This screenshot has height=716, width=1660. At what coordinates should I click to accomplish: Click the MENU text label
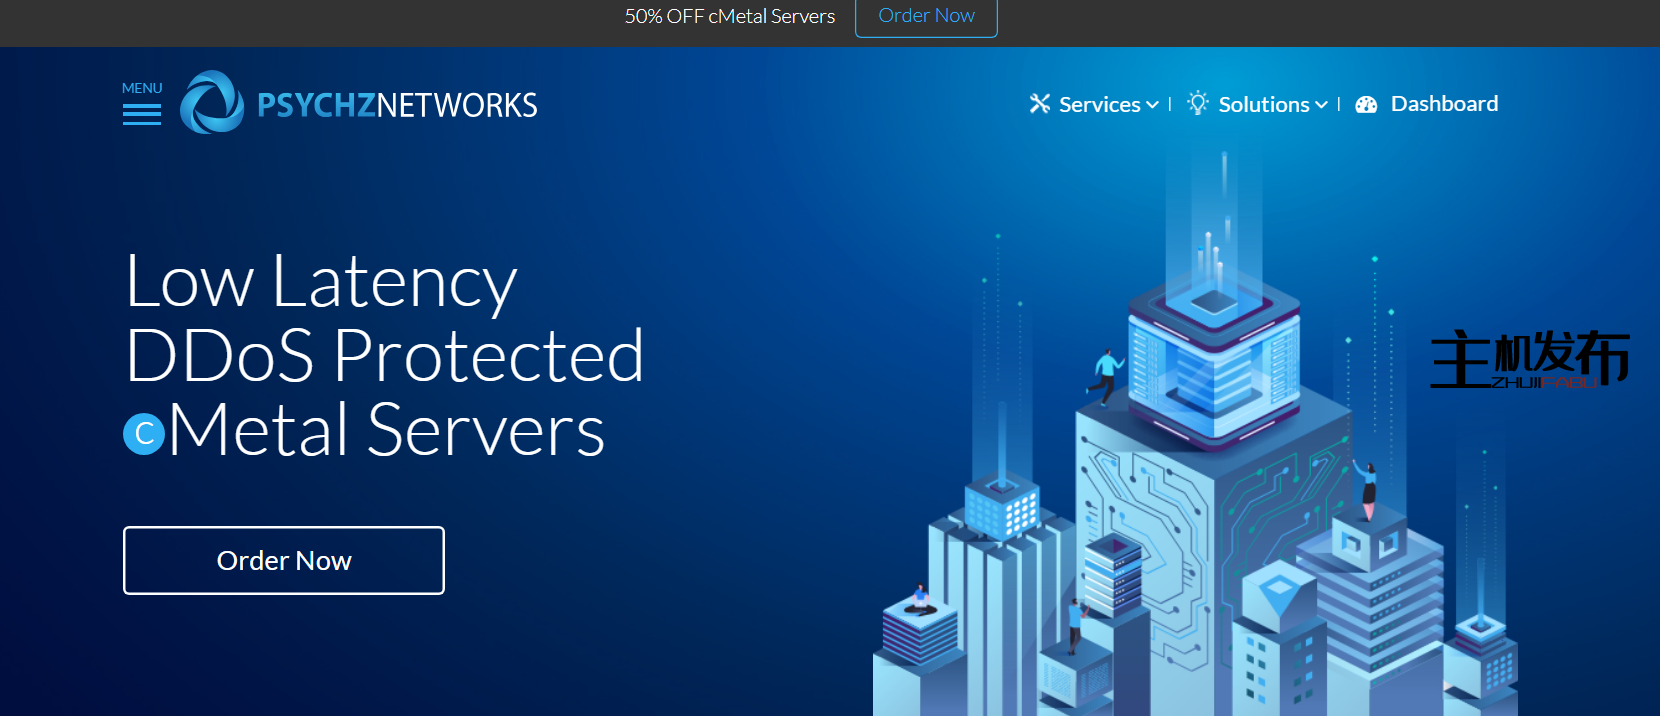[x=142, y=88]
